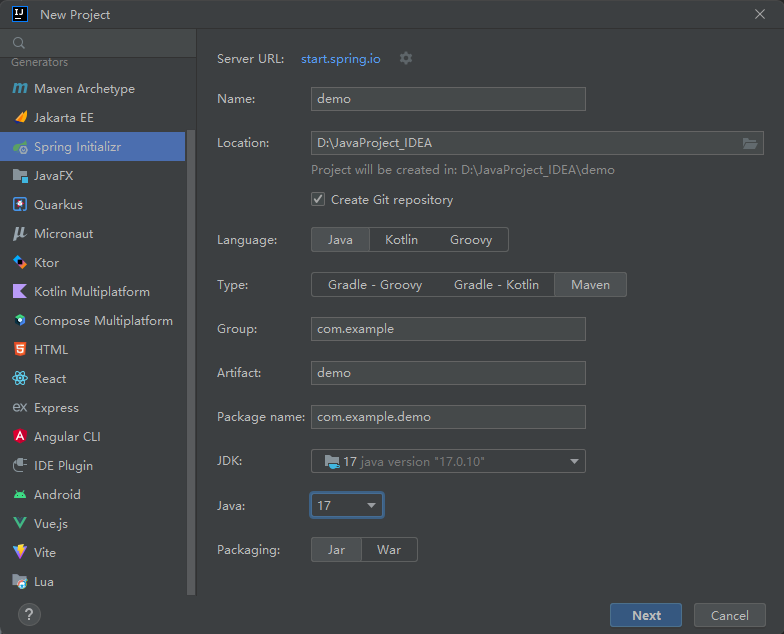Click the IntelliJ IDEA logo in title bar
The image size is (784, 634).
click(x=20, y=14)
